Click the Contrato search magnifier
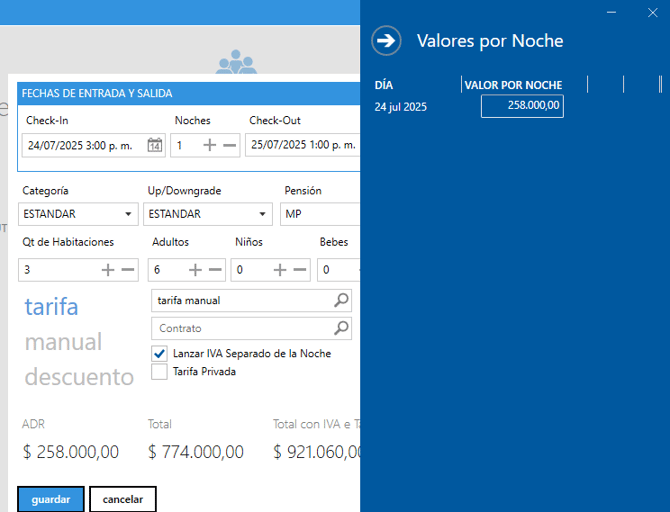Screen dimensions: 670x512 (341, 328)
